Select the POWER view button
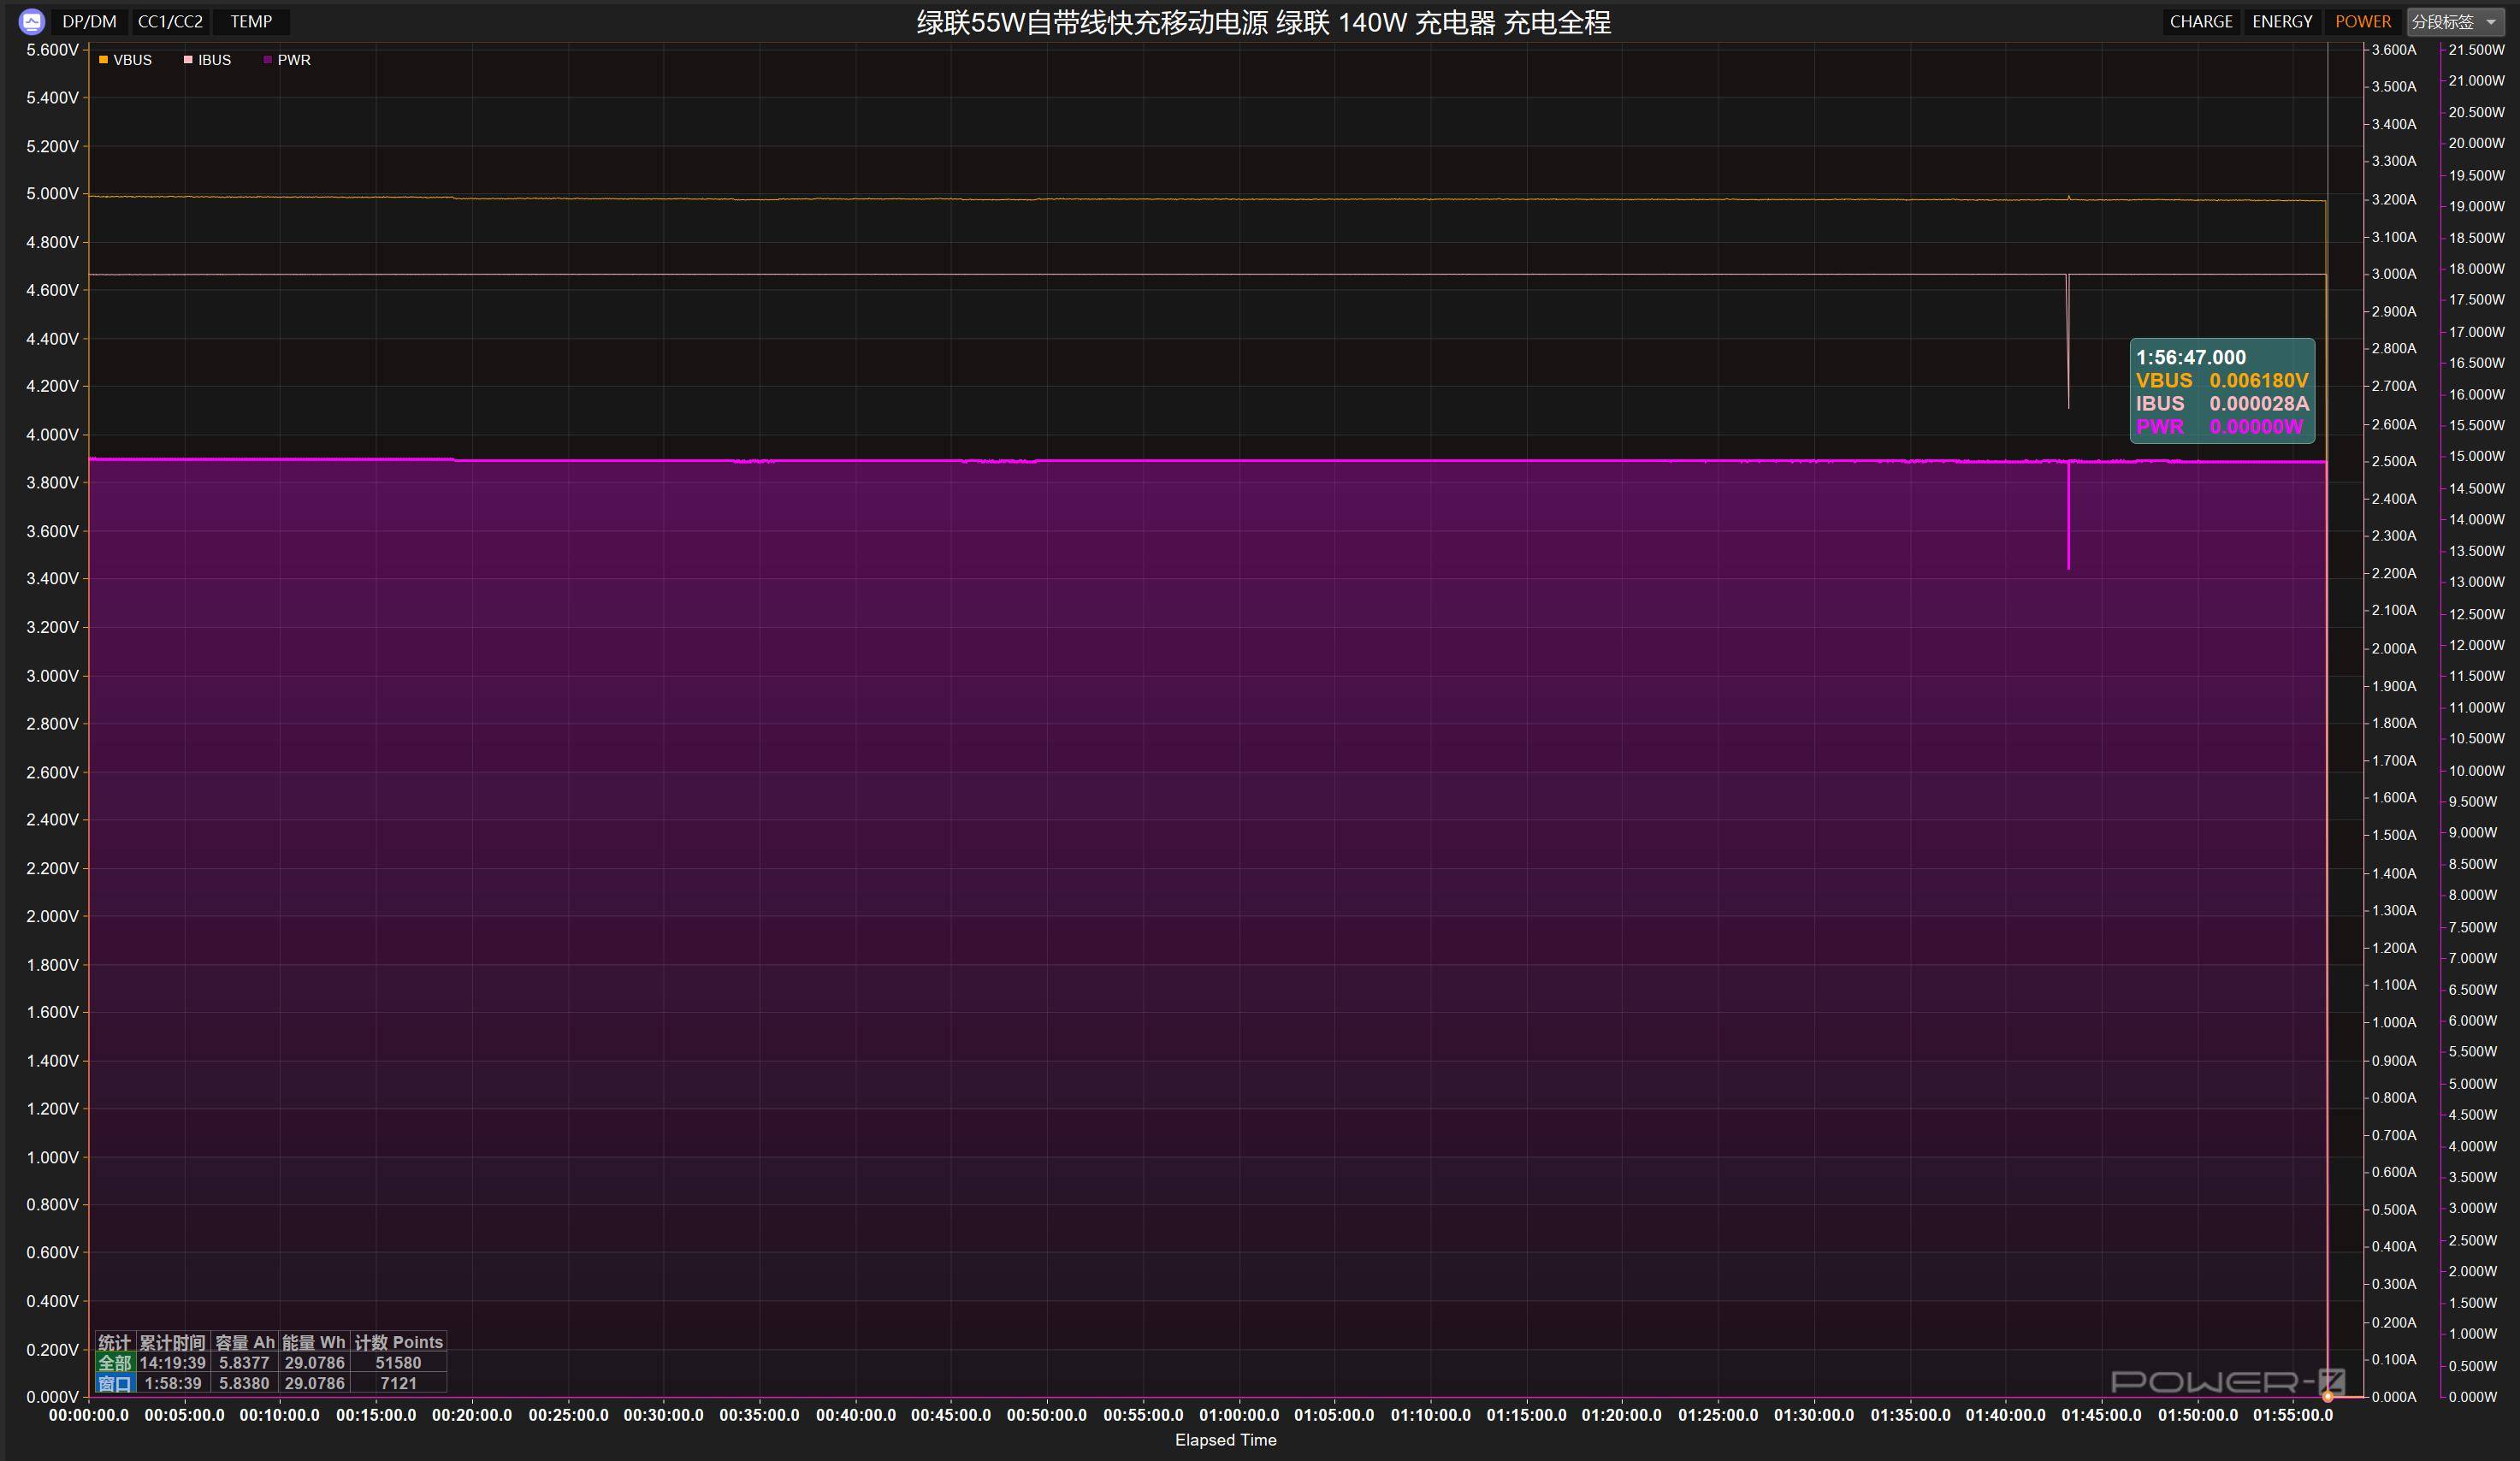2520x1461 pixels. coord(2362,21)
